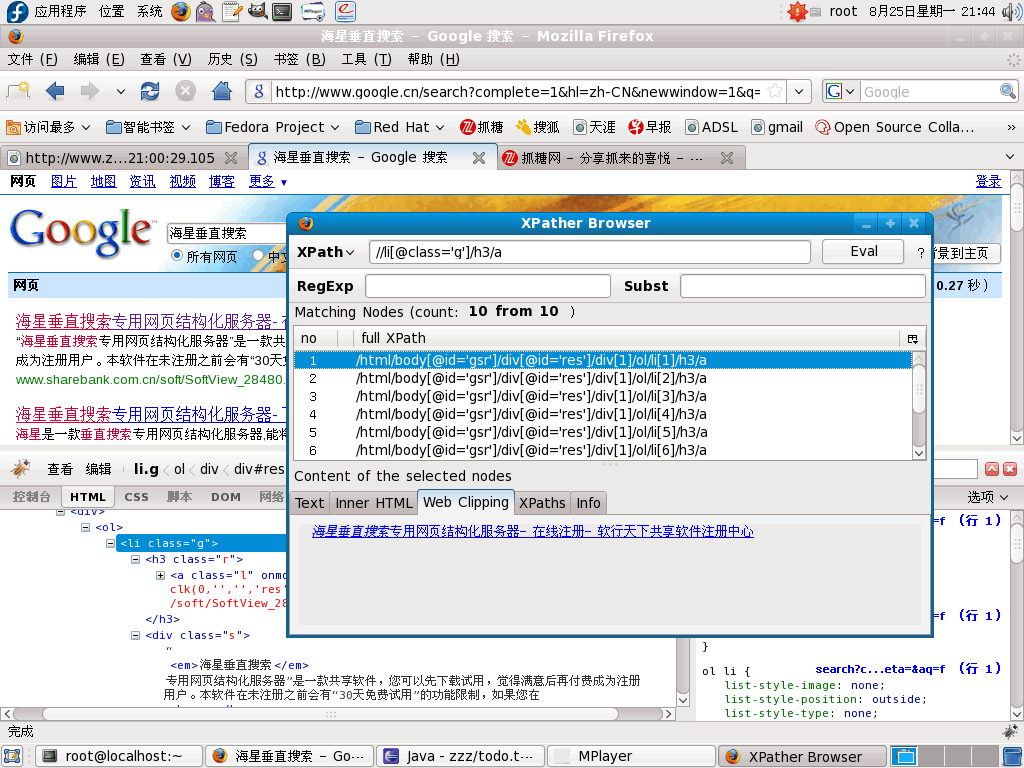Click the XPath expression input field
The height and width of the screenshot is (768, 1024).
tap(590, 252)
